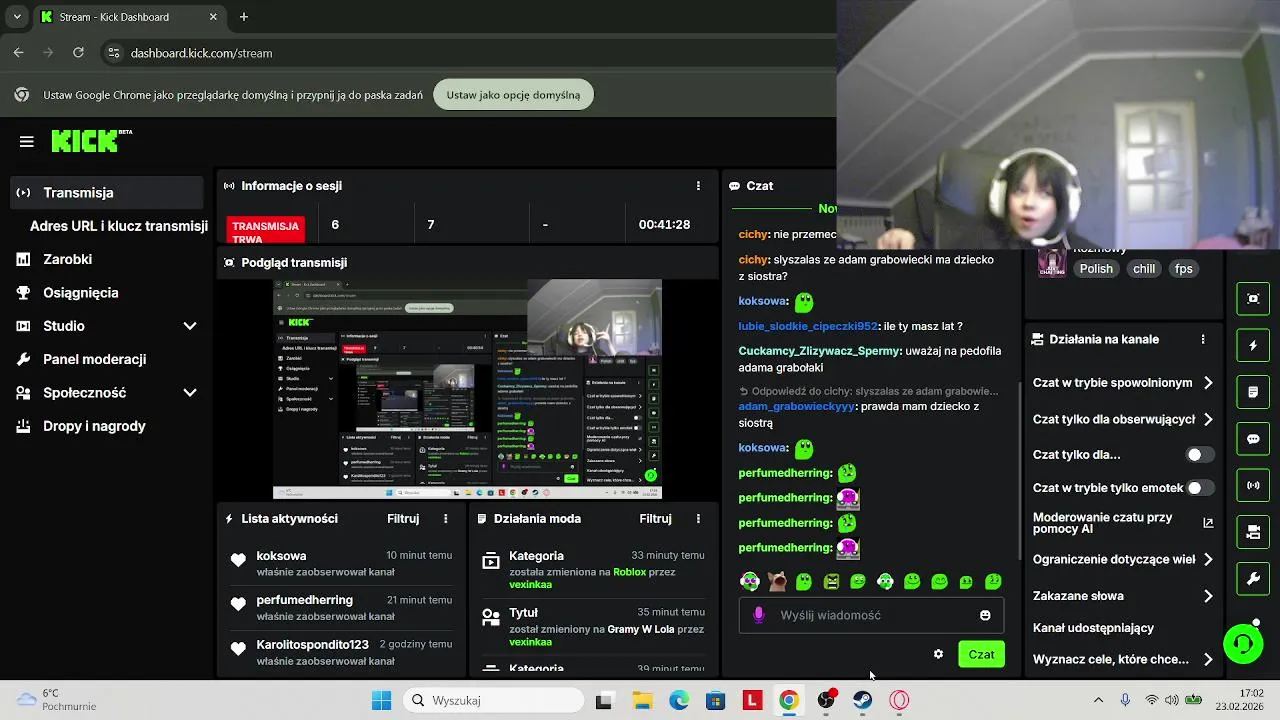Show hidden system tray icons chevron
This screenshot has width=1280, height=720.
[x=1098, y=700]
